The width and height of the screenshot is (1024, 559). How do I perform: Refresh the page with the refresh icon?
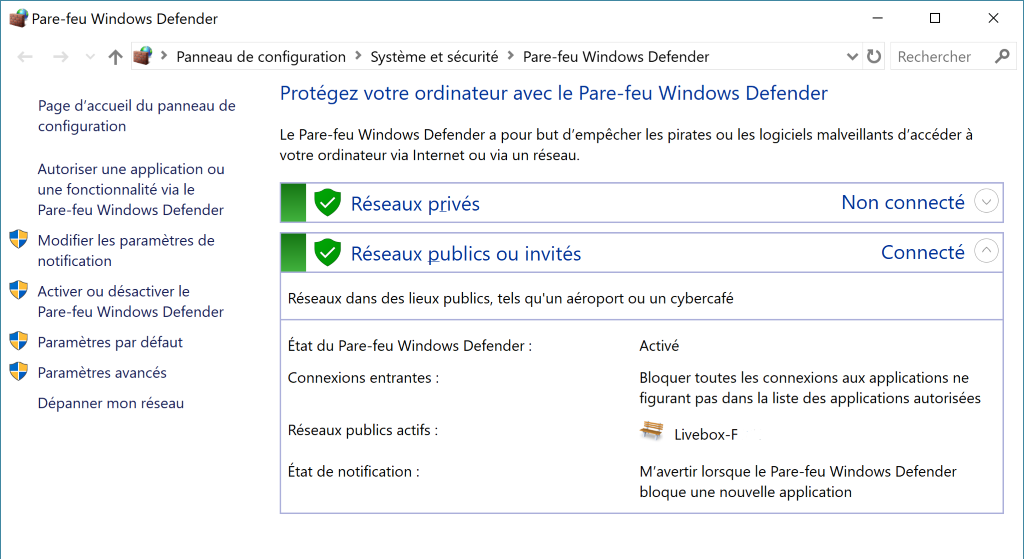874,57
